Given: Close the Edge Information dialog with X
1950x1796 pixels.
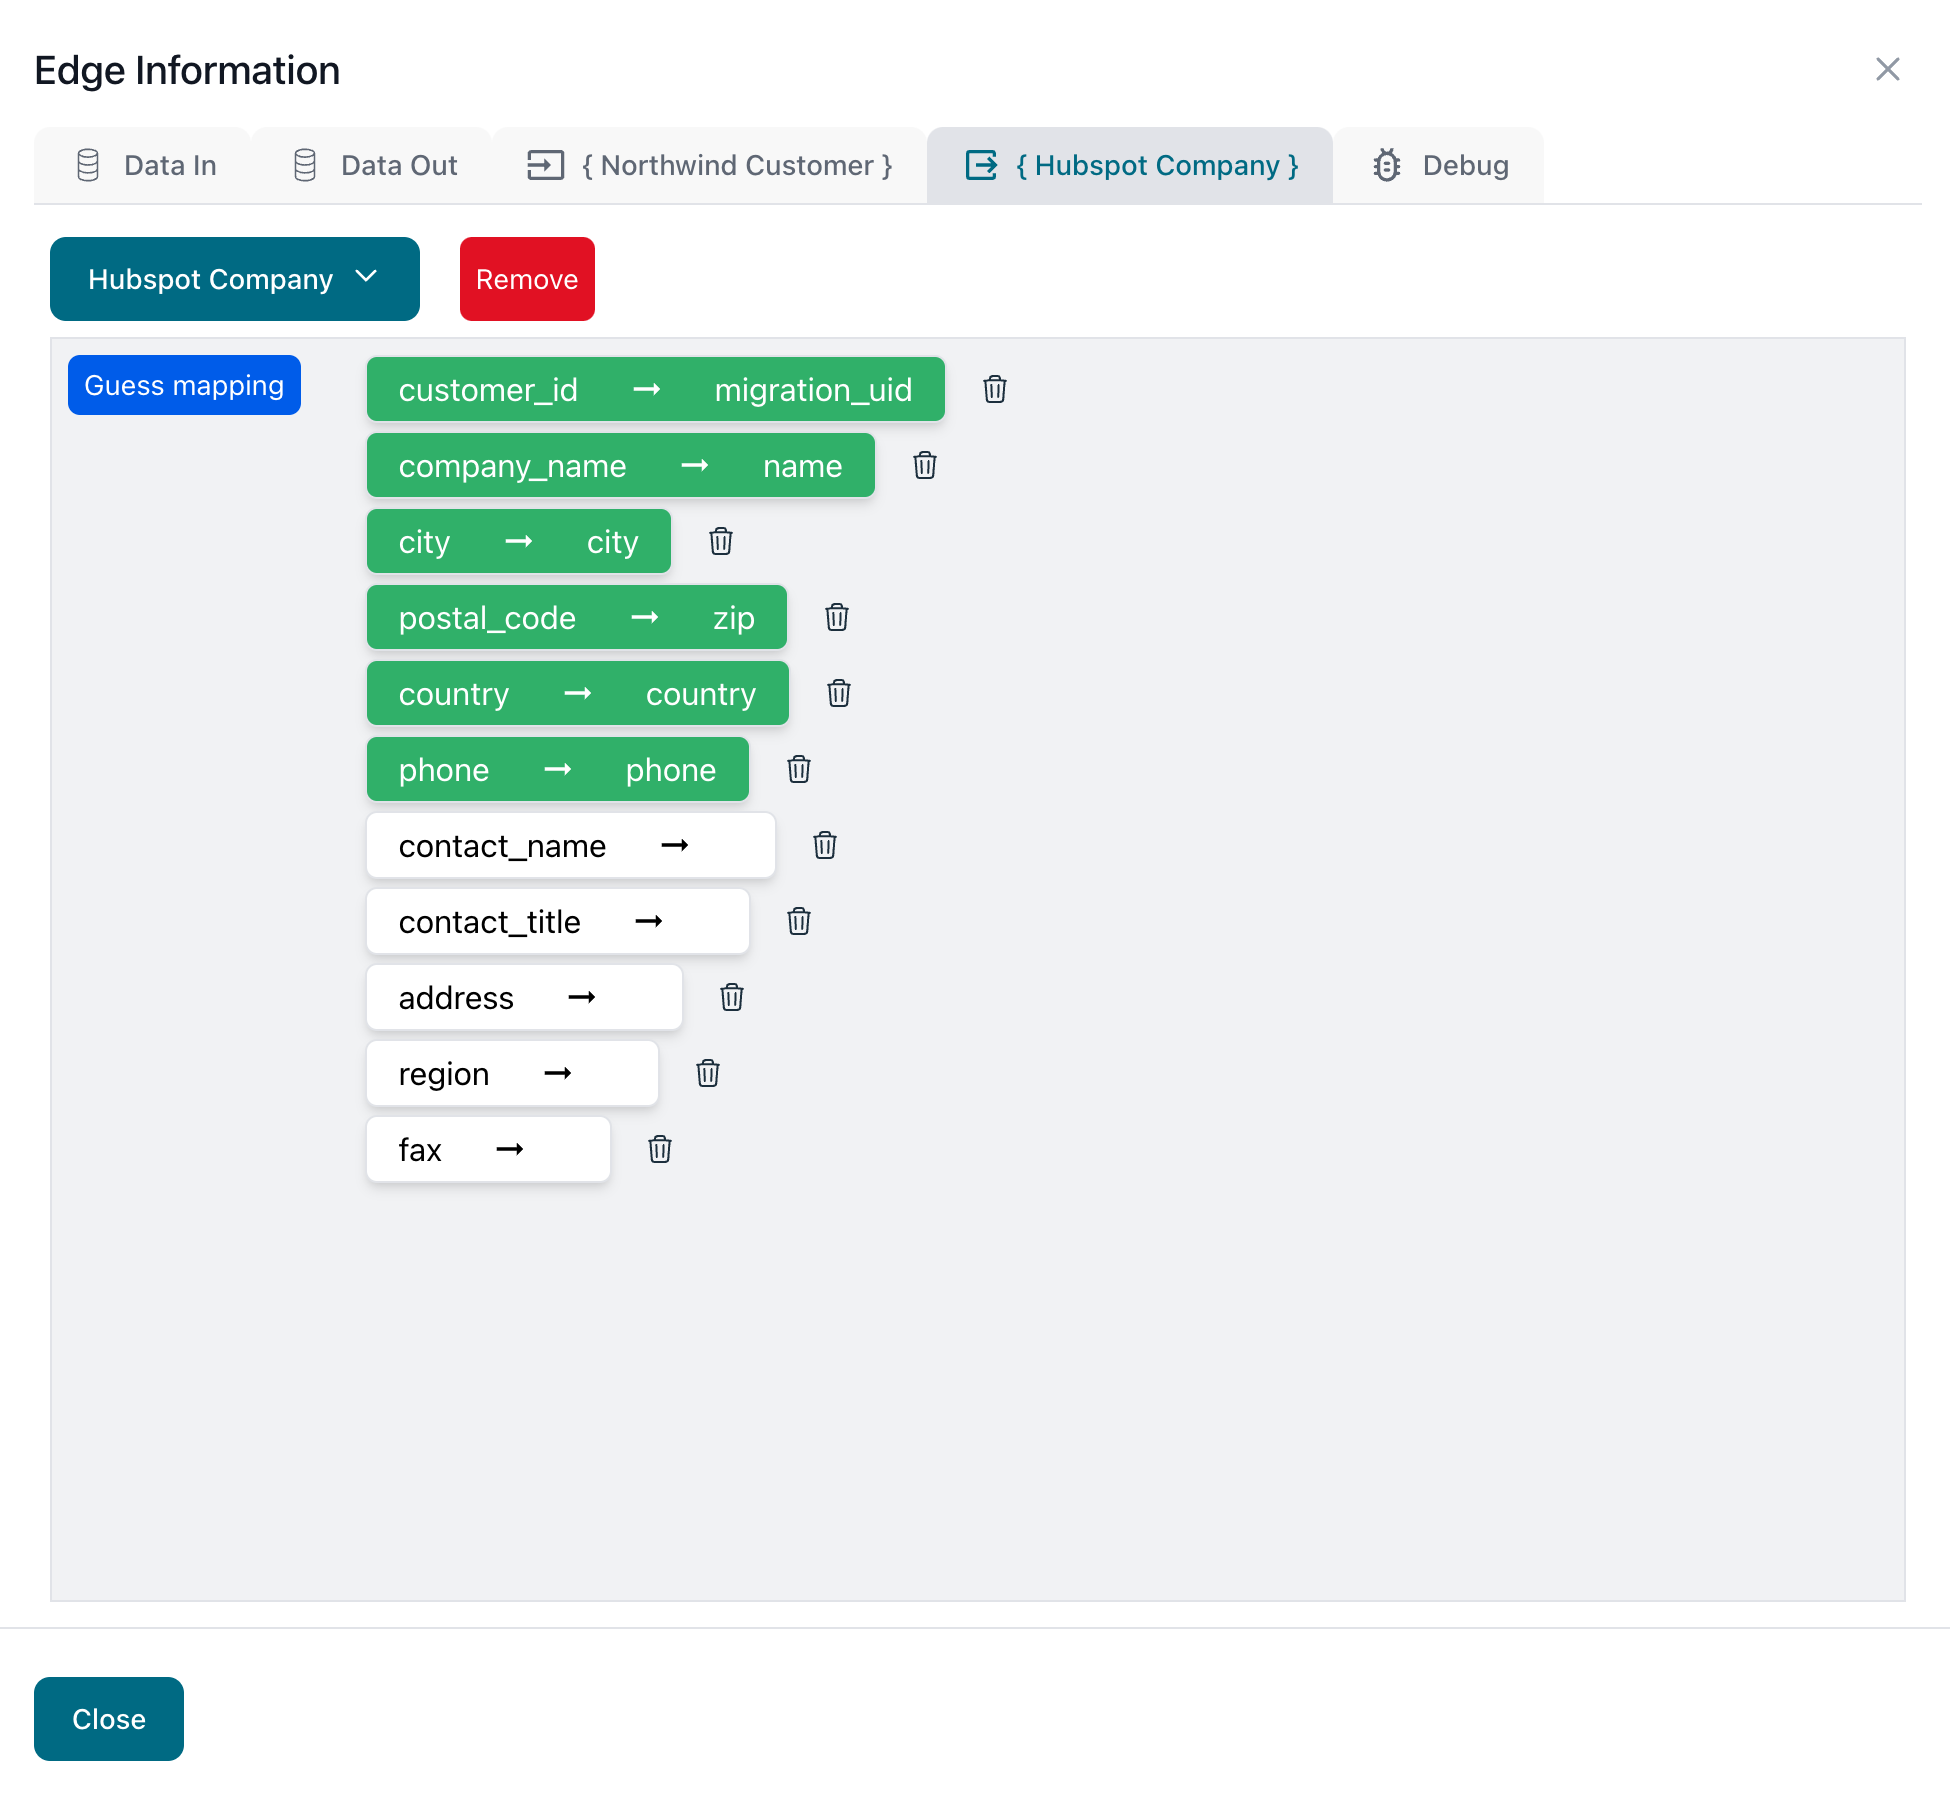Looking at the screenshot, I should (1887, 69).
